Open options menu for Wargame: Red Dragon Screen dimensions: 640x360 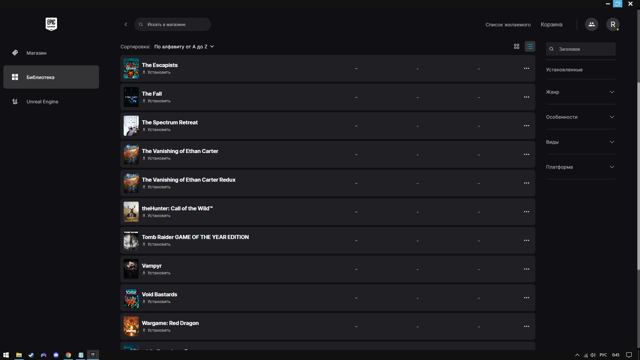(527, 327)
